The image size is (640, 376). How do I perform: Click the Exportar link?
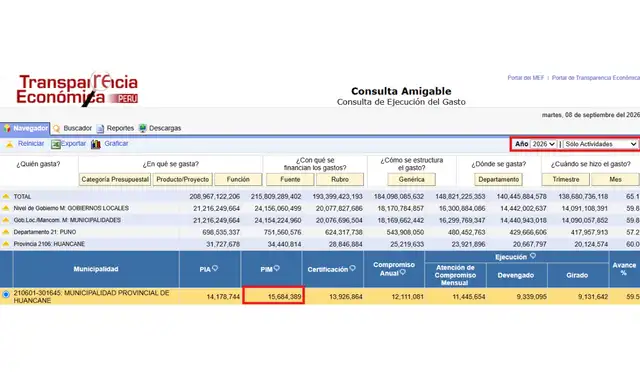coord(73,144)
